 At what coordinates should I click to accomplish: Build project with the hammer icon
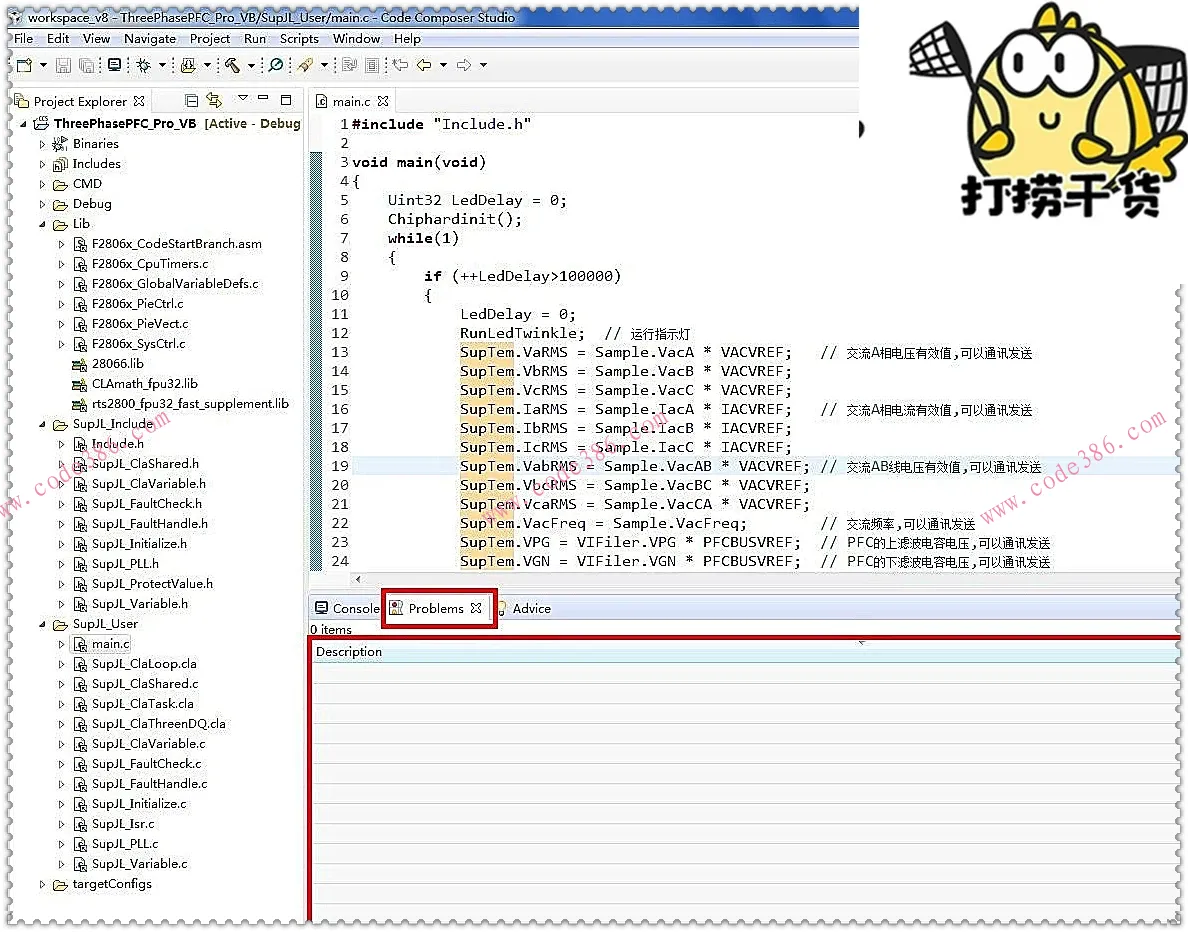pos(233,65)
